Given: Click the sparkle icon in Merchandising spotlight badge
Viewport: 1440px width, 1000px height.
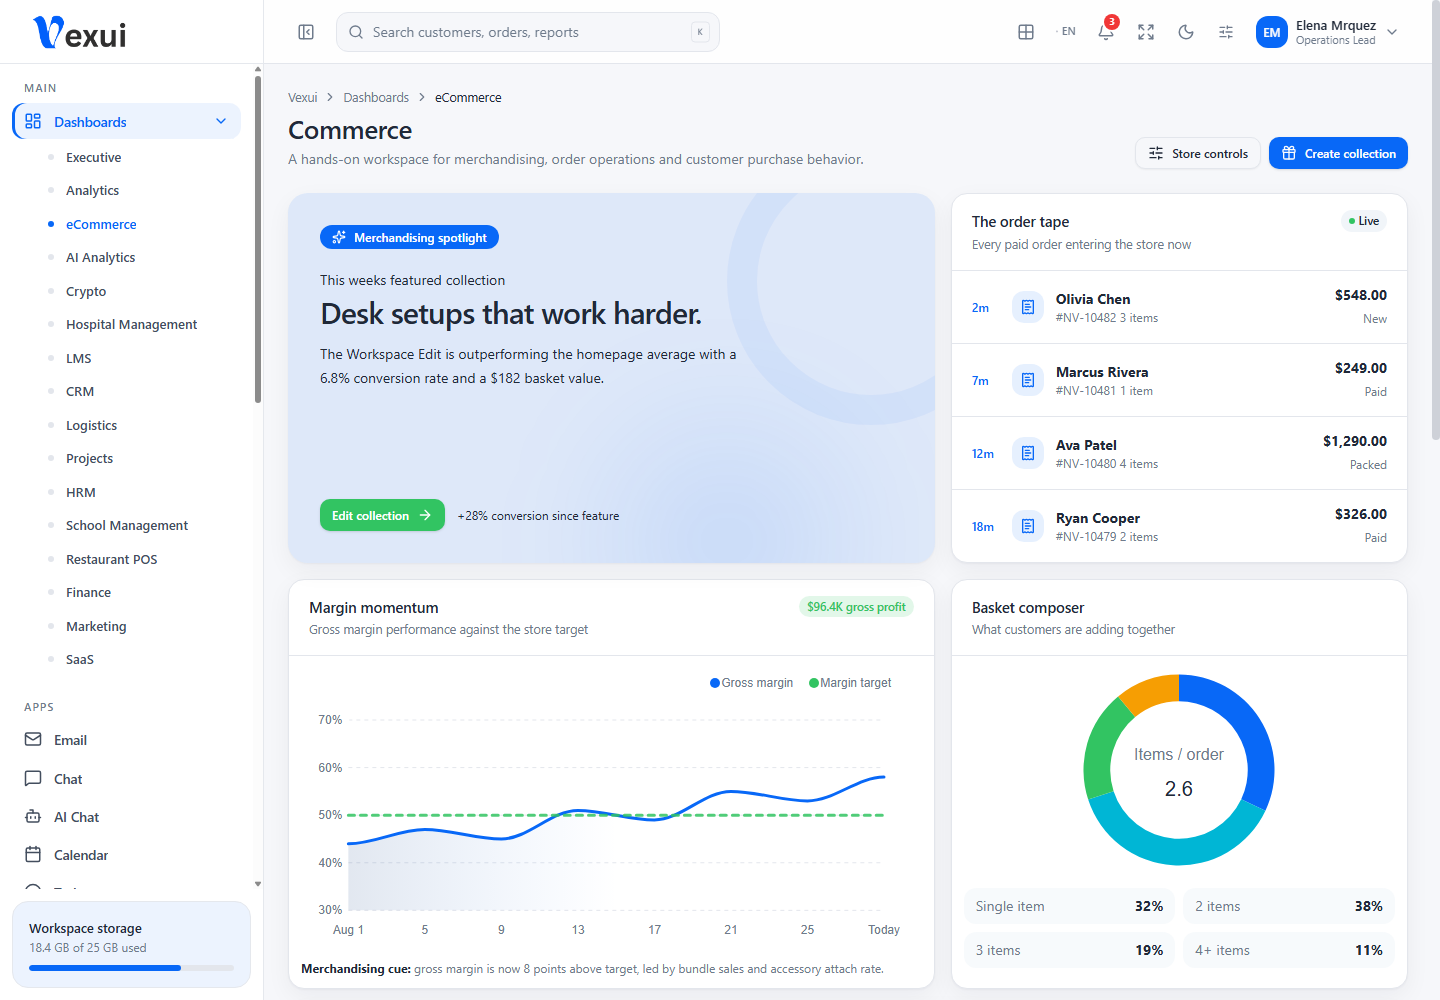Looking at the screenshot, I should 339,237.
